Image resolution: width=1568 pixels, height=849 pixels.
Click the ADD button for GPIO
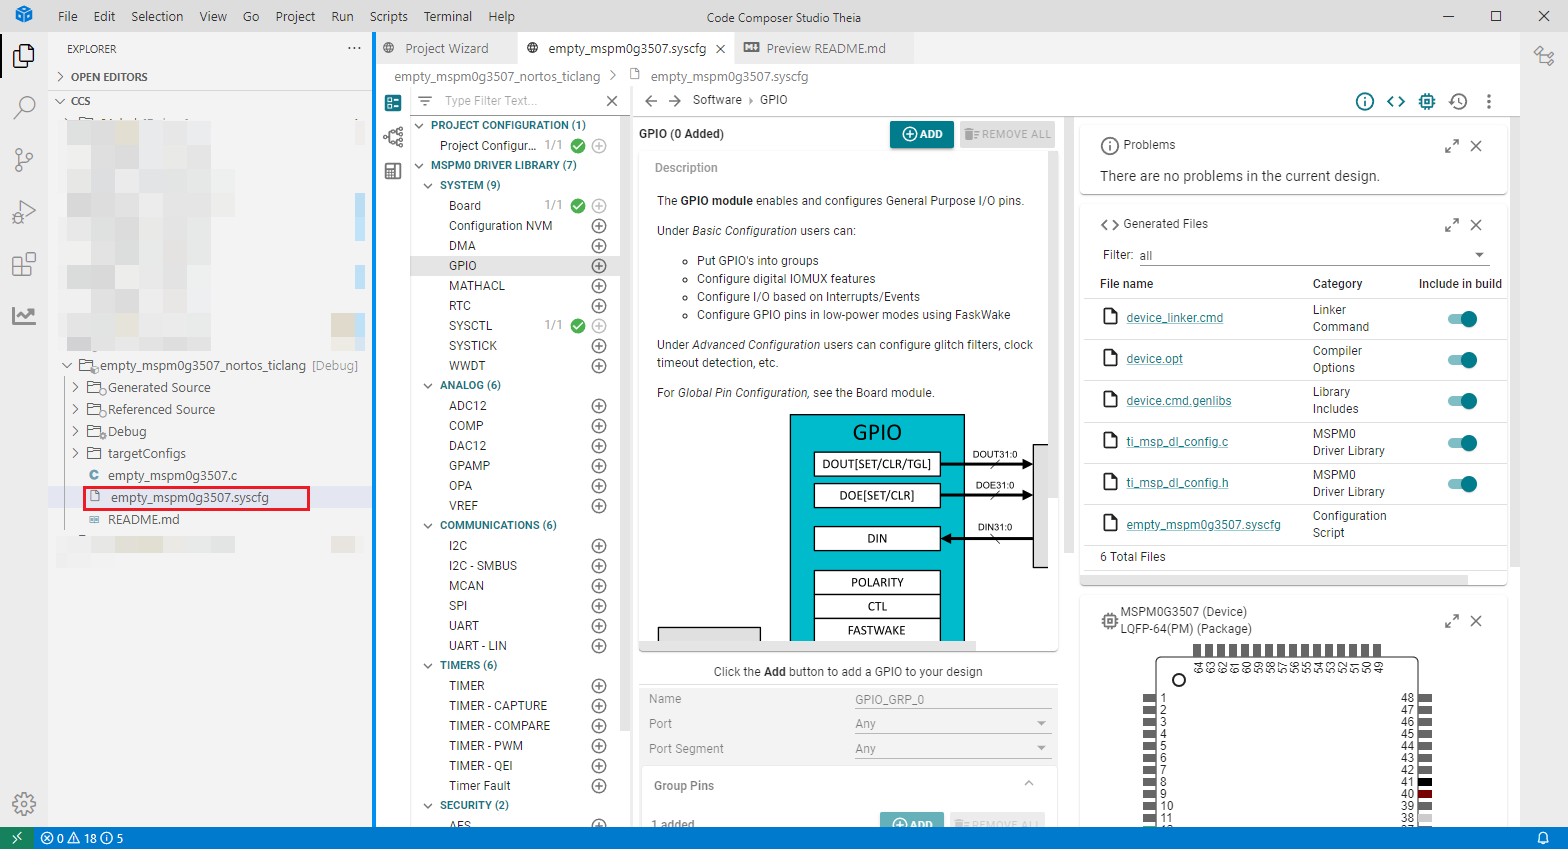(922, 134)
